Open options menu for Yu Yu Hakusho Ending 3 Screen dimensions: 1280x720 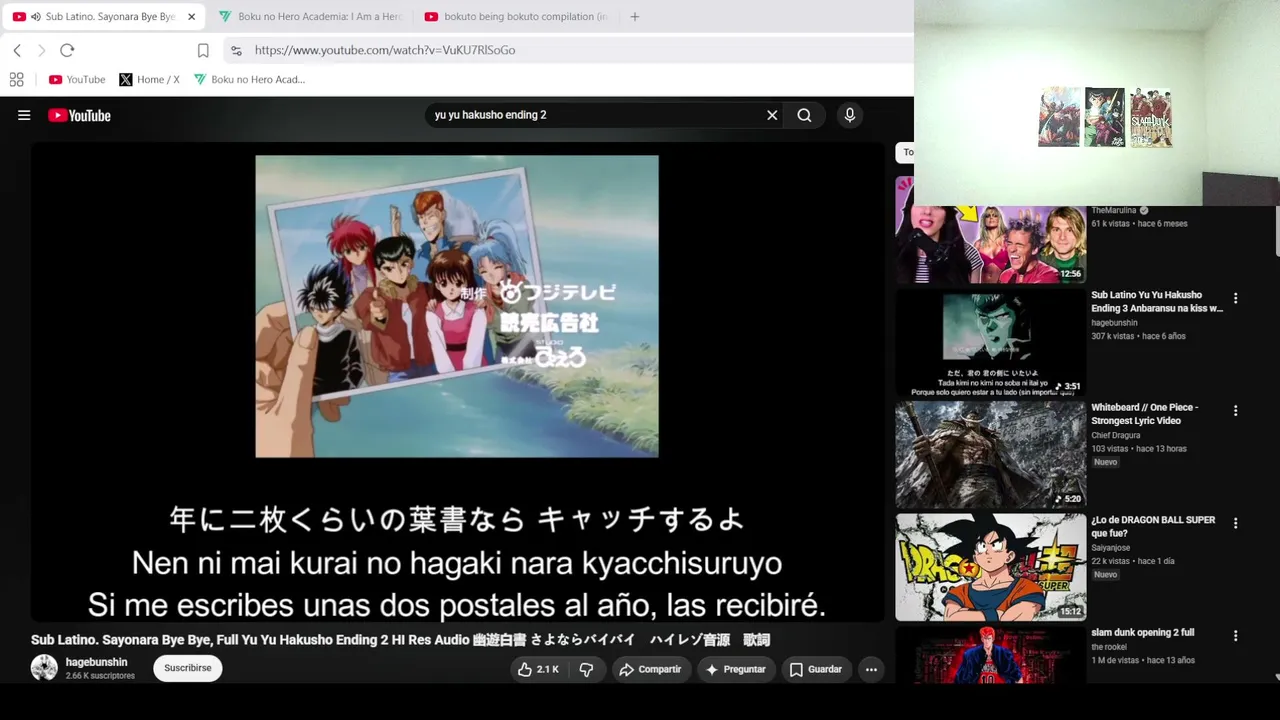tap(1235, 298)
